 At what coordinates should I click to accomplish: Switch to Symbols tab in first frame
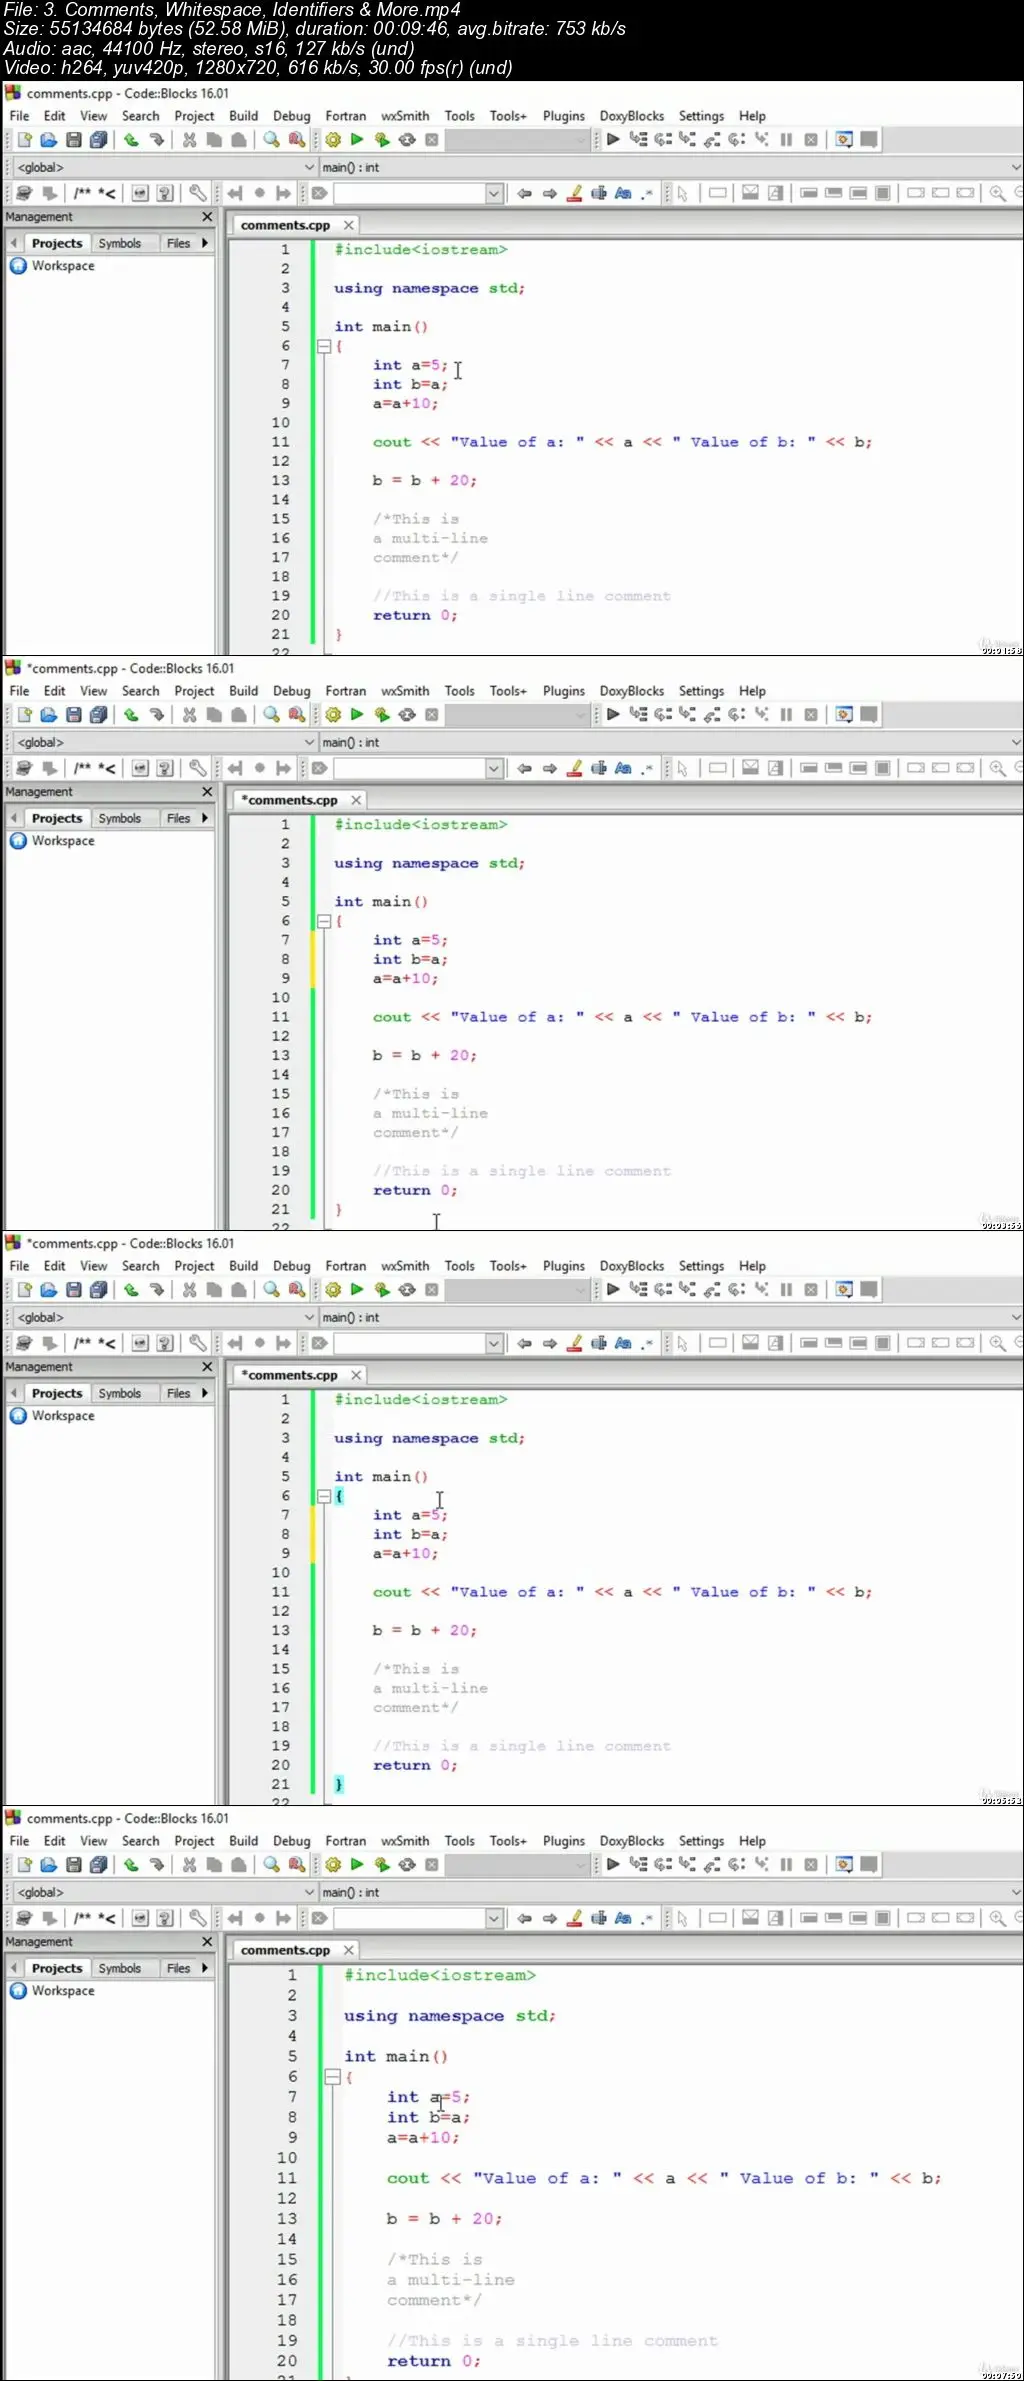pos(120,243)
